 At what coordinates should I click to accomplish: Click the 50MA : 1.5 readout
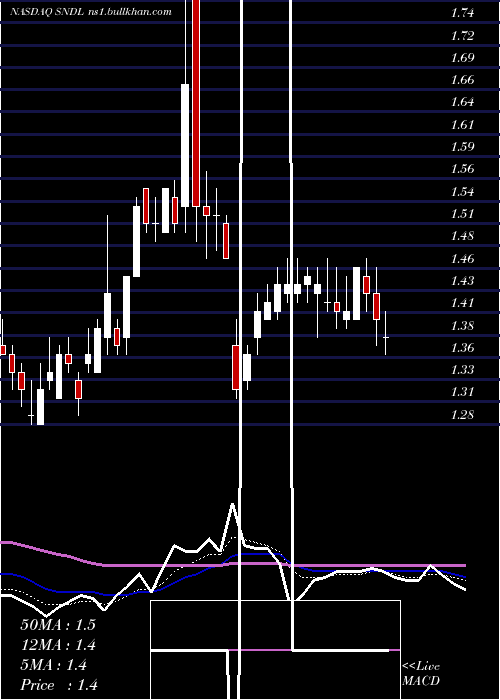(58, 625)
